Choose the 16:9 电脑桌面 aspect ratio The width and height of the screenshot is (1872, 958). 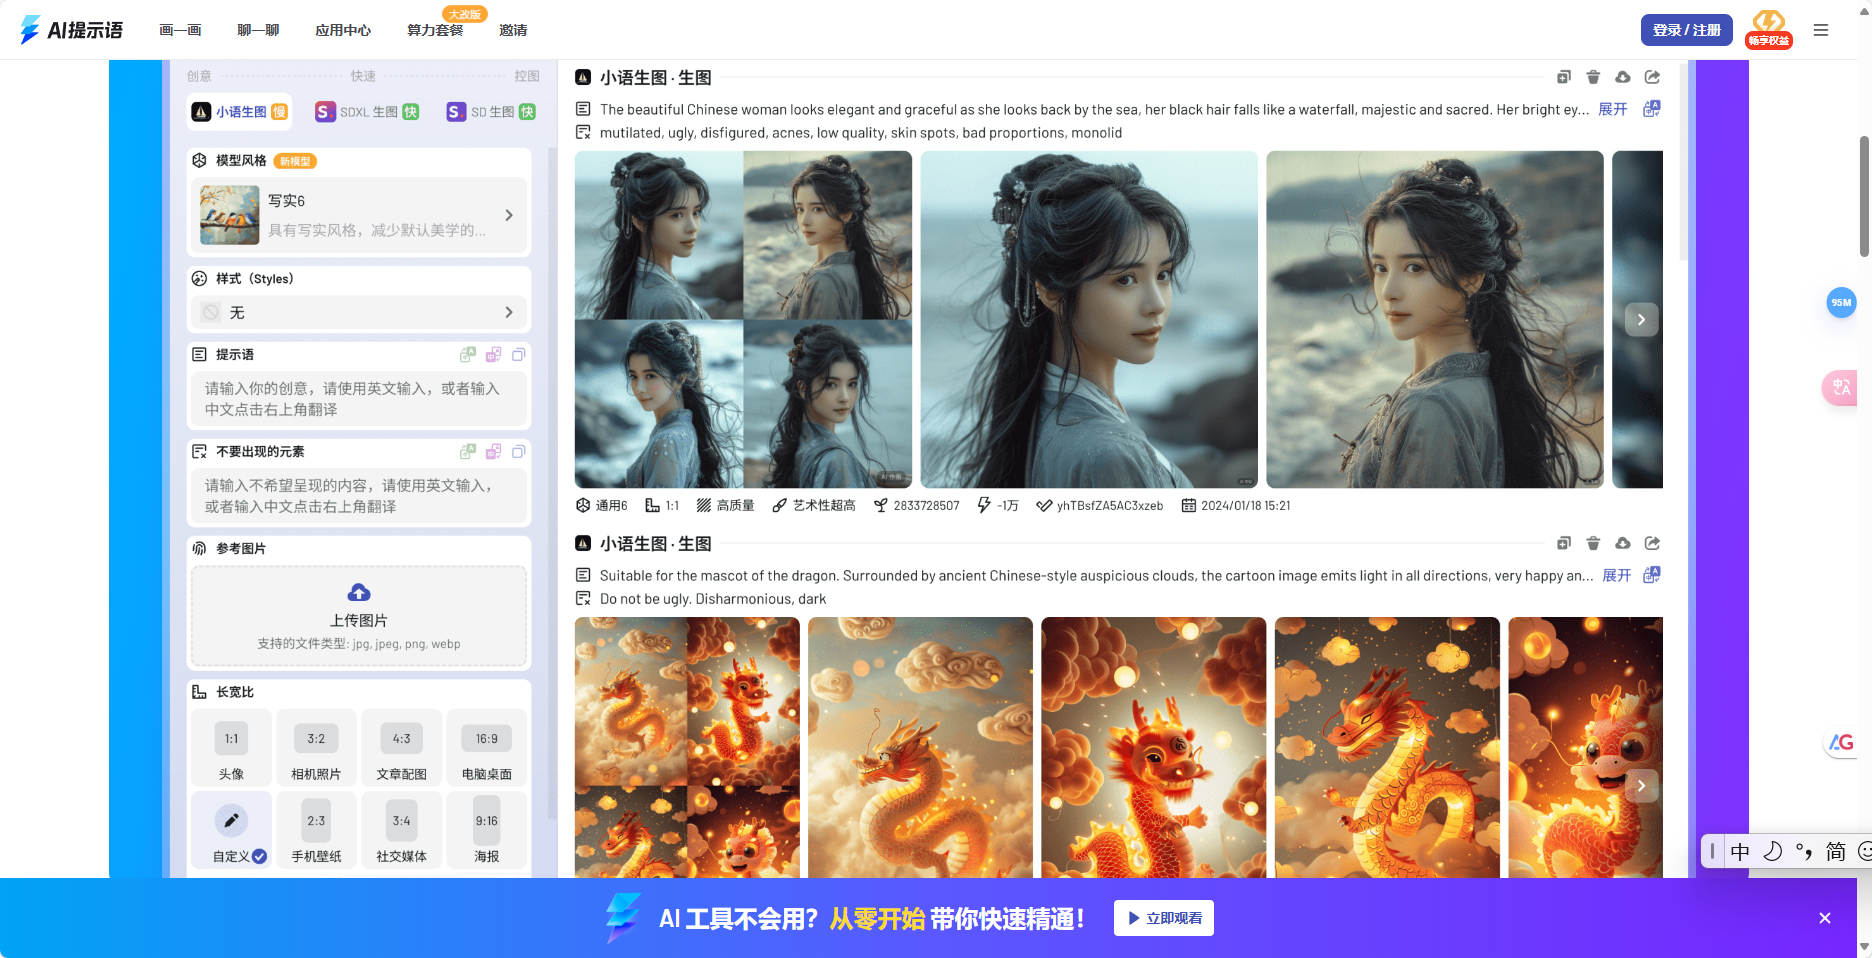pos(487,748)
